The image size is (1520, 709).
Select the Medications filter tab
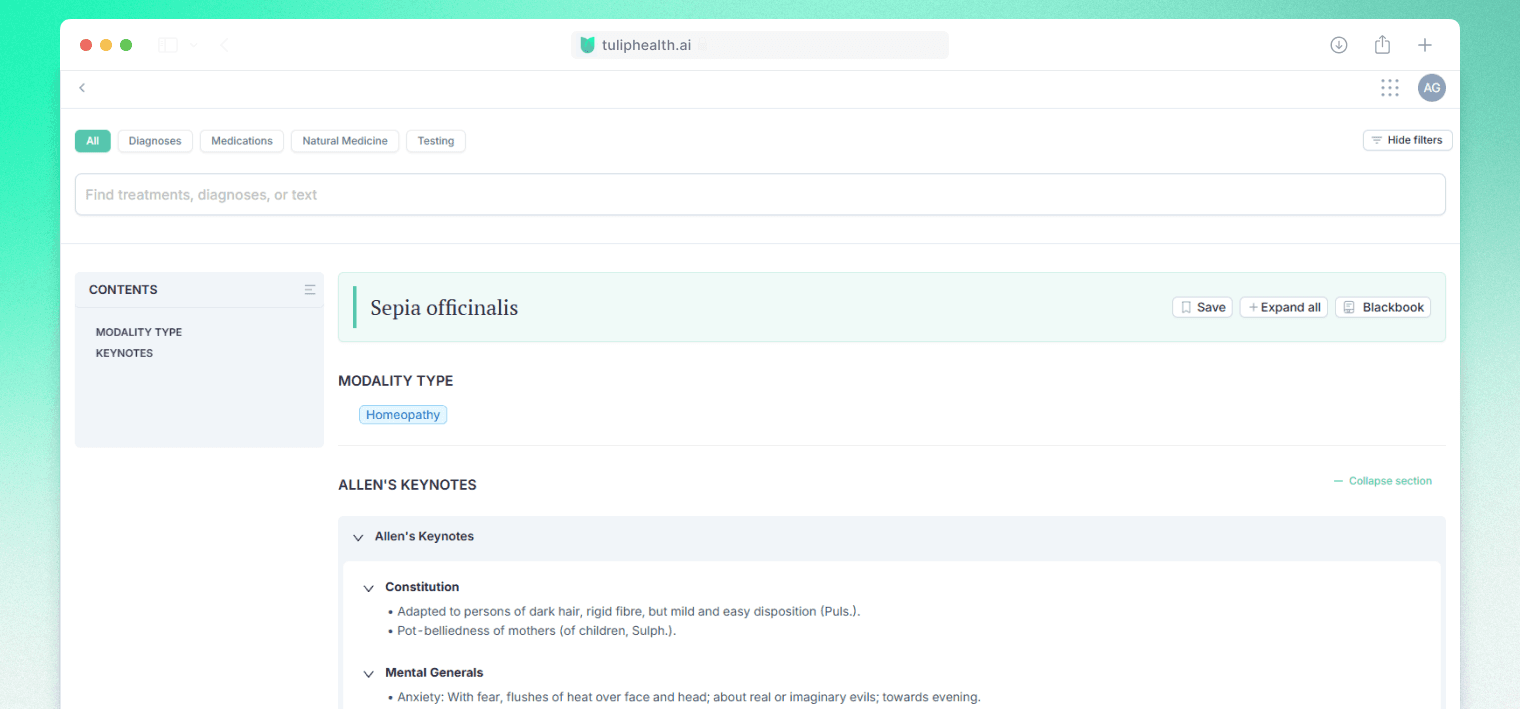click(x=242, y=141)
